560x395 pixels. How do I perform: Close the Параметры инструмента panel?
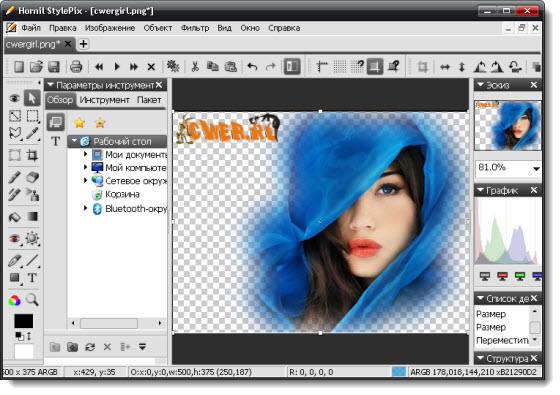pyautogui.click(x=159, y=85)
